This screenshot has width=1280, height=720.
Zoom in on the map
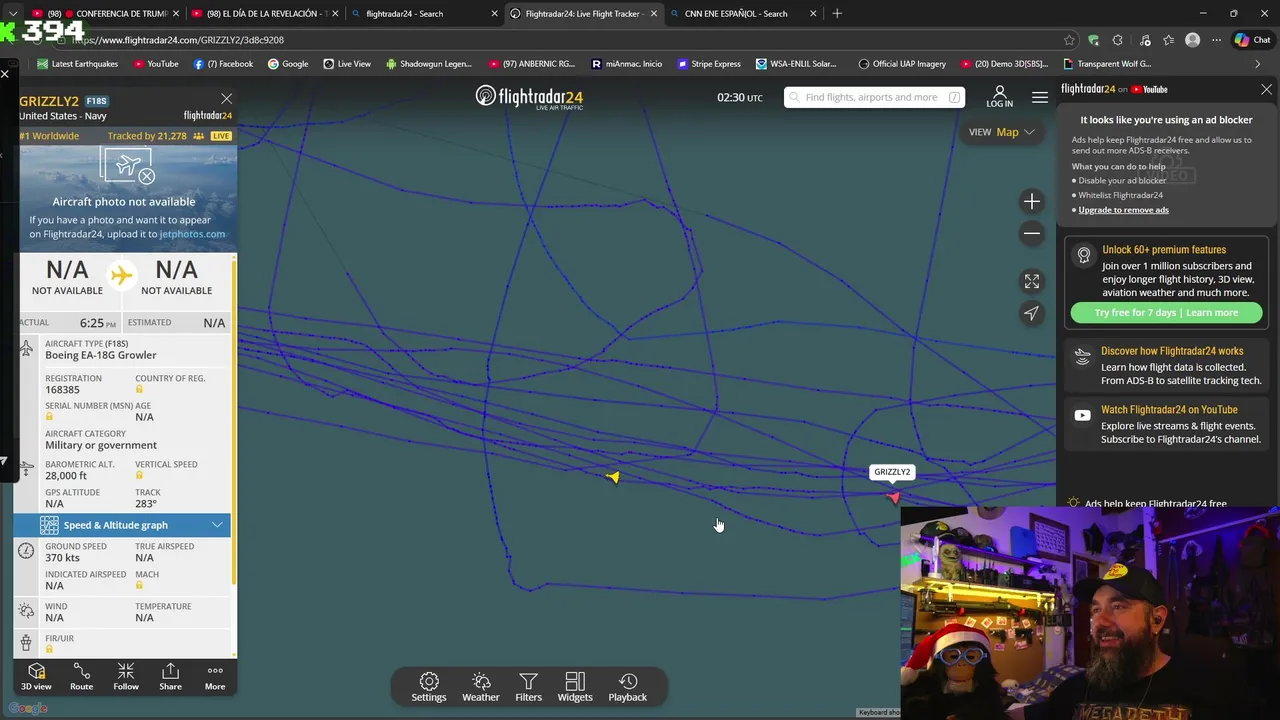click(1032, 201)
